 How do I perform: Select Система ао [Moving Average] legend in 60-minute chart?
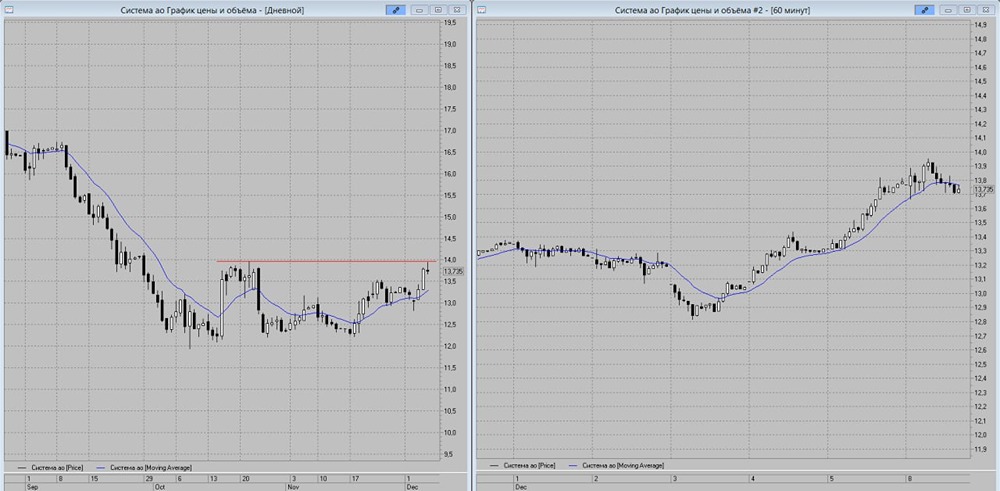pyautogui.click(x=617, y=466)
